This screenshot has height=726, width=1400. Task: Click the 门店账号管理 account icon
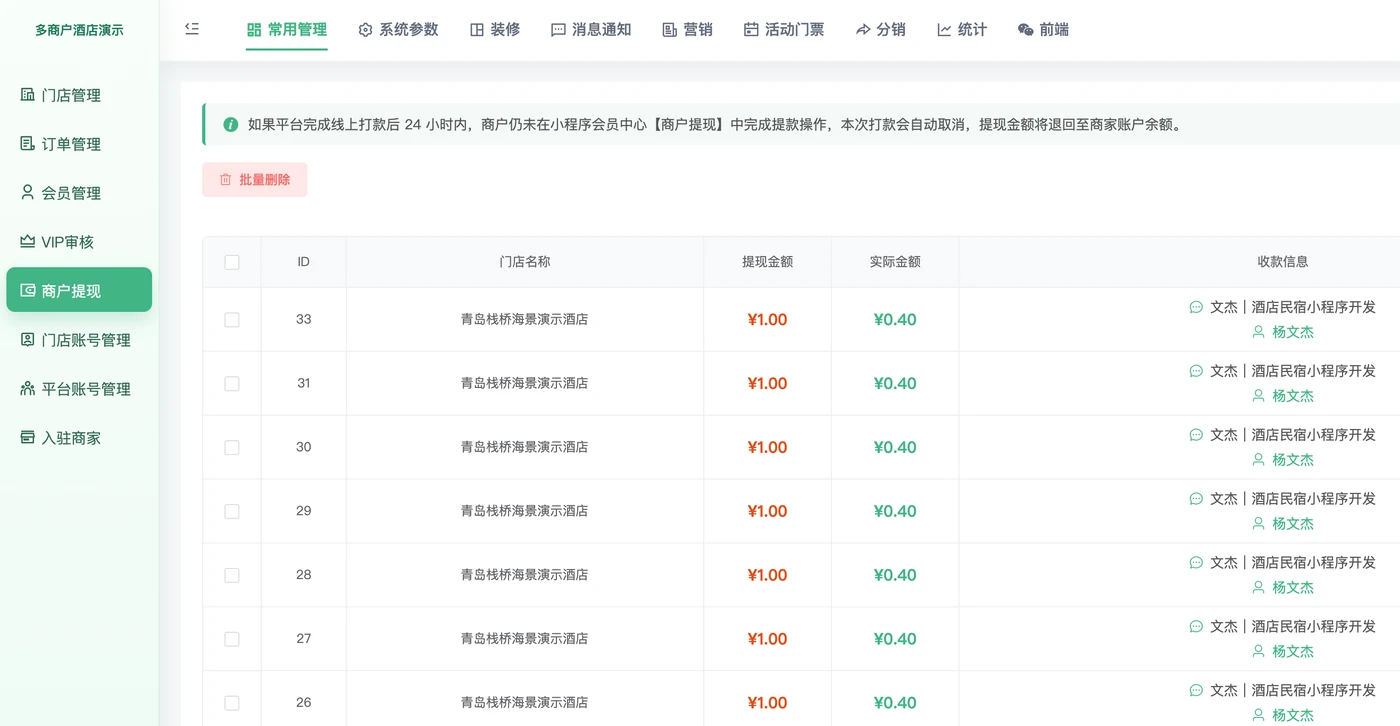[28, 339]
